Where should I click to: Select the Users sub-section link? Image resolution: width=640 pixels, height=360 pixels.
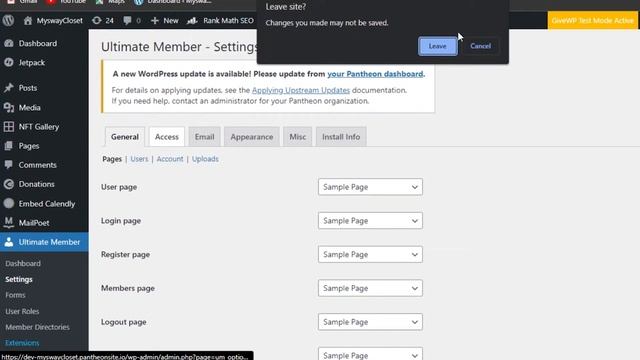pos(139,159)
